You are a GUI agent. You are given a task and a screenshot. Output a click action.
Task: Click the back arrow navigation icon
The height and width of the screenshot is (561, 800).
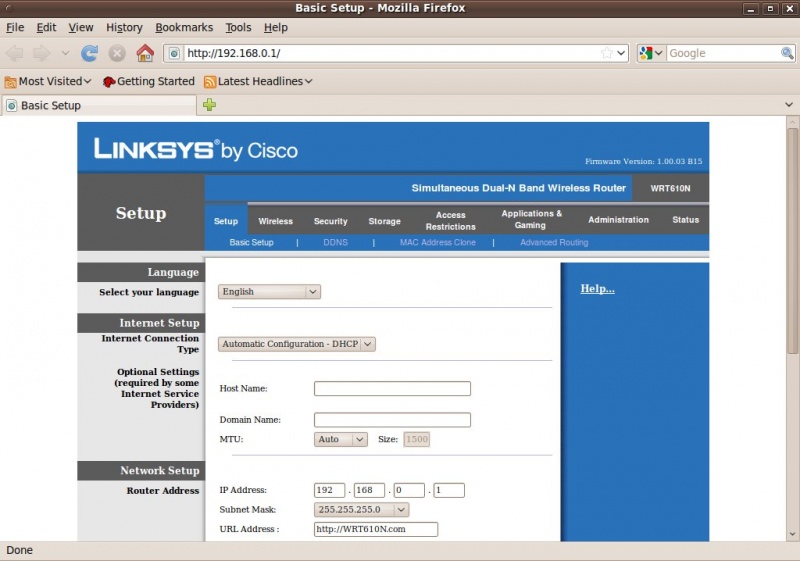[x=16, y=53]
